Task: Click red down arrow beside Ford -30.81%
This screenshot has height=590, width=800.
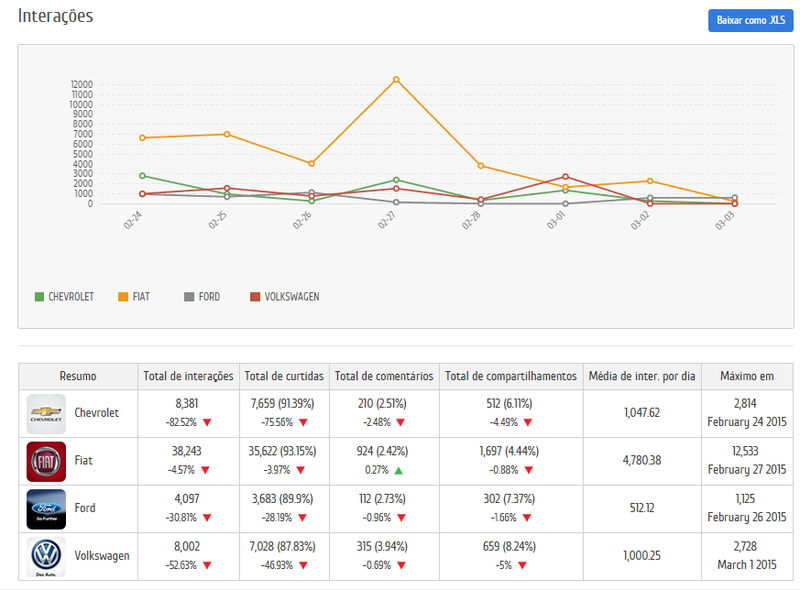Action: pyautogui.click(x=207, y=518)
